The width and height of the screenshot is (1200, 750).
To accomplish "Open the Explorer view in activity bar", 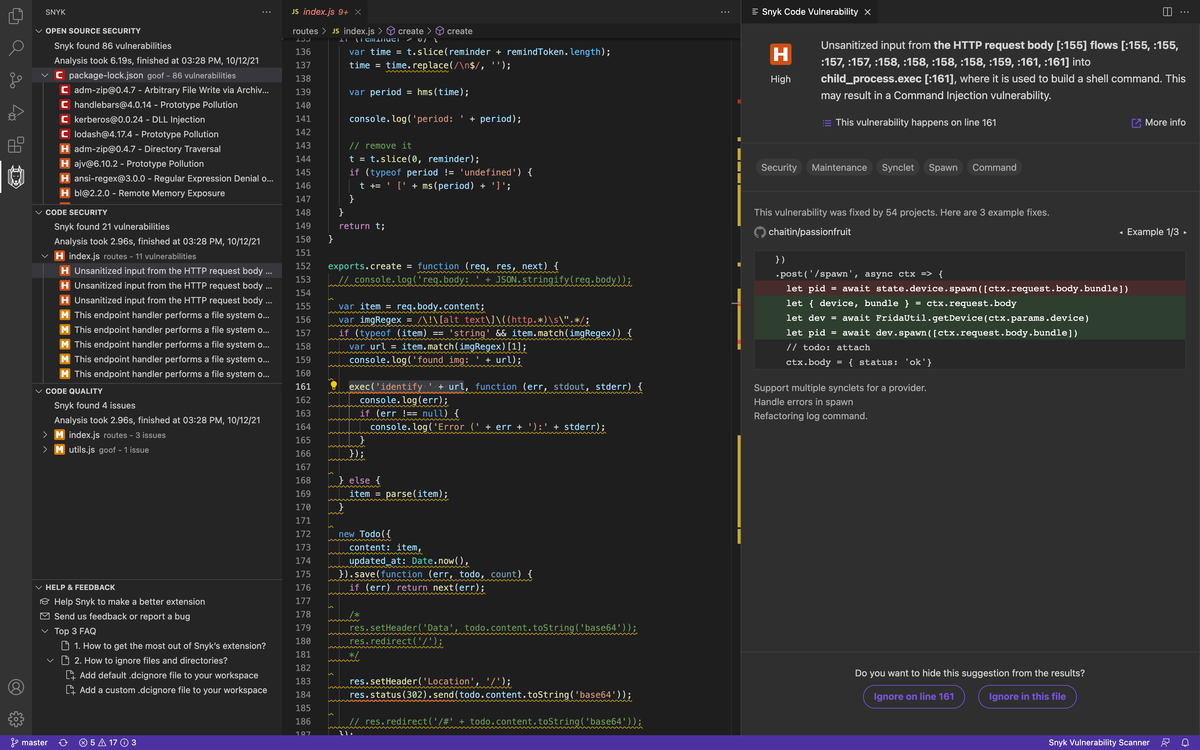I will pos(16,15).
